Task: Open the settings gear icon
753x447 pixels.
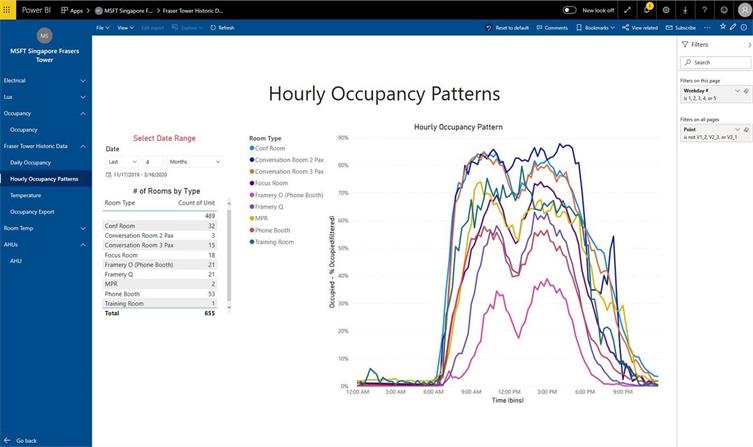Action: pyautogui.click(x=666, y=9)
